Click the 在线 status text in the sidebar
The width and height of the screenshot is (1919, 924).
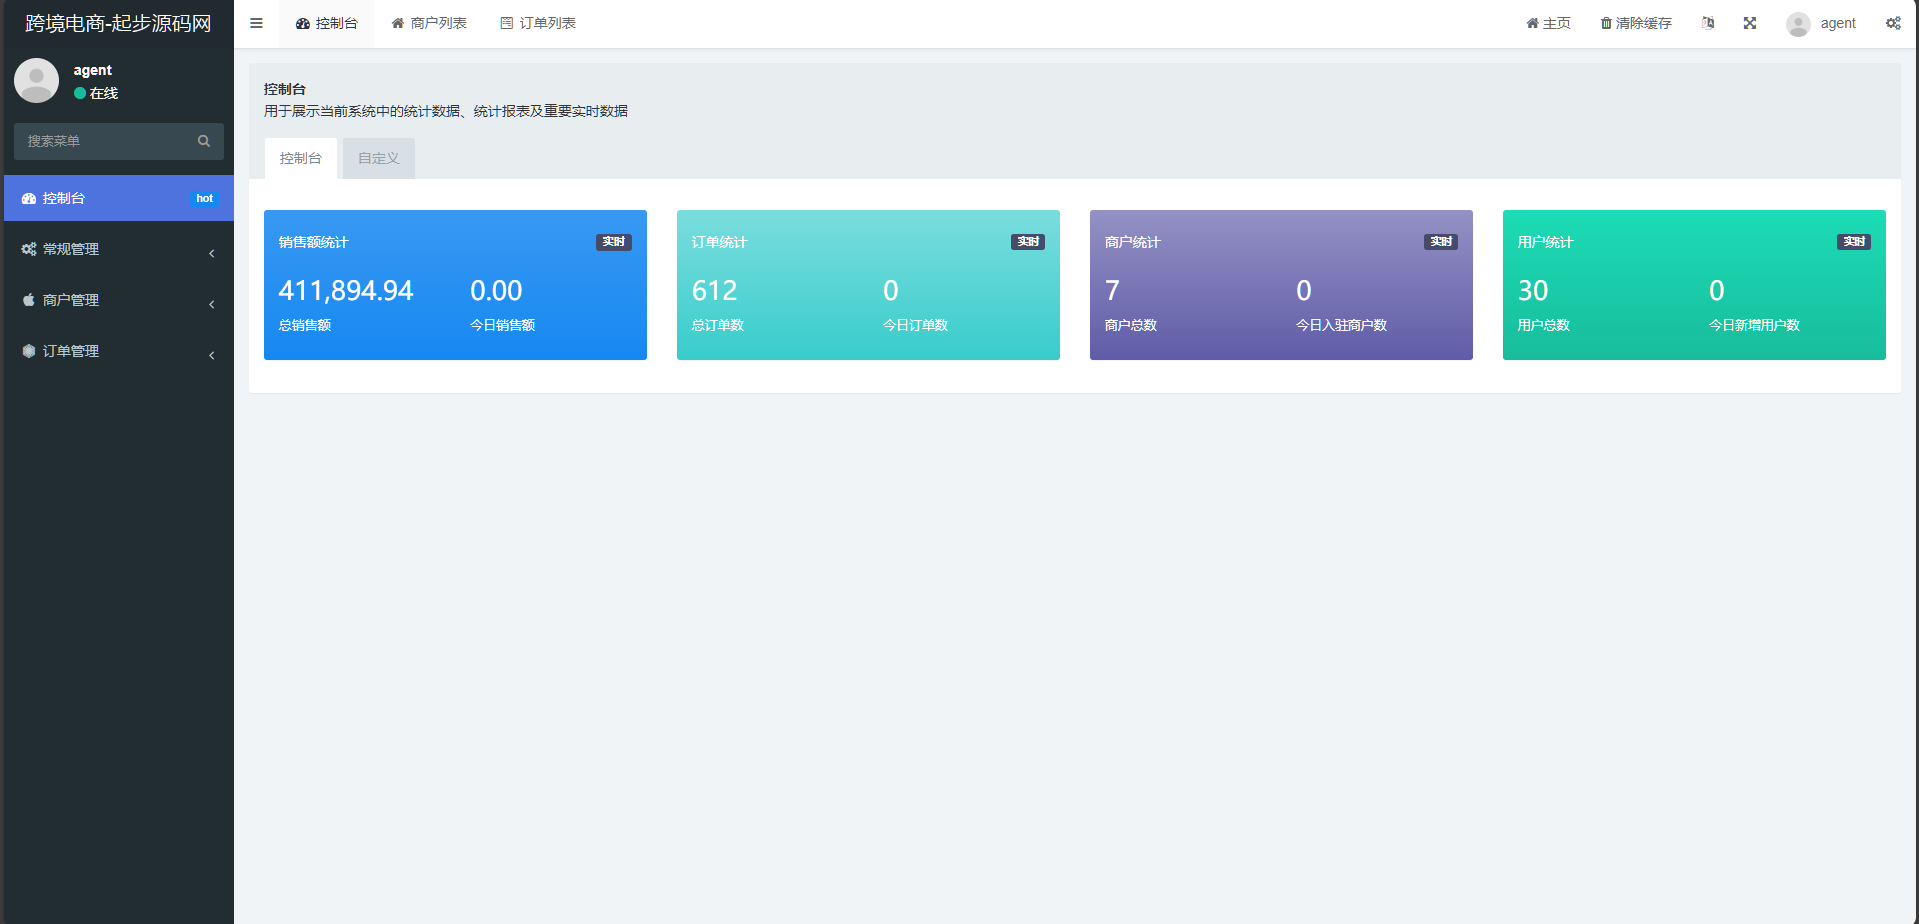pyautogui.click(x=104, y=93)
